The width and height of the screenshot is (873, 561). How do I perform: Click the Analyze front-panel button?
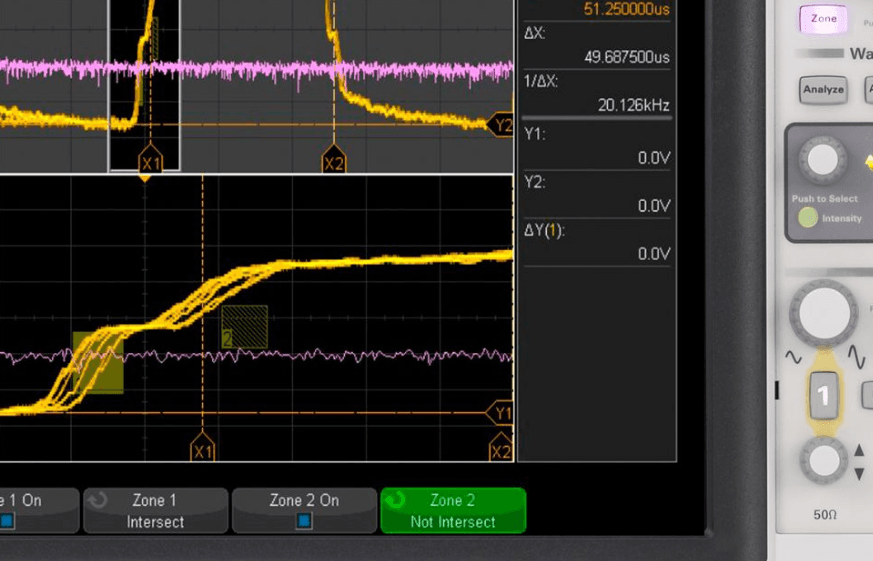tap(823, 90)
